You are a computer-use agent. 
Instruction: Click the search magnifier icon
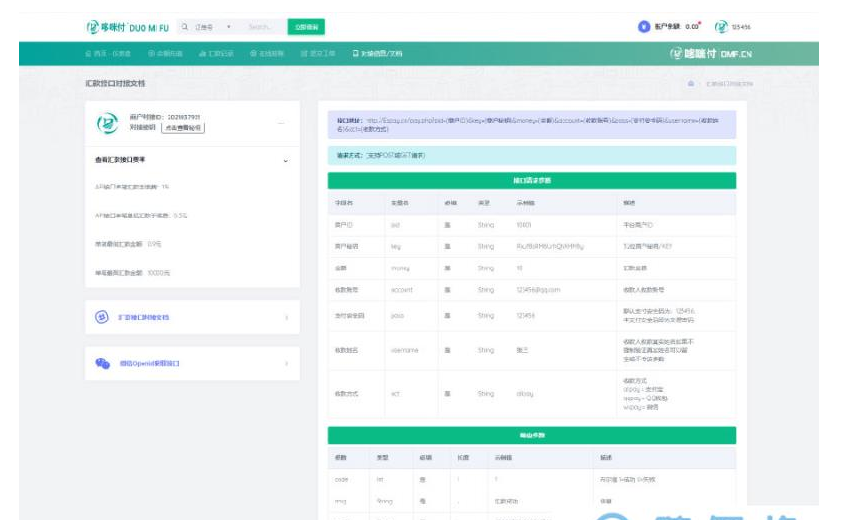(184, 27)
